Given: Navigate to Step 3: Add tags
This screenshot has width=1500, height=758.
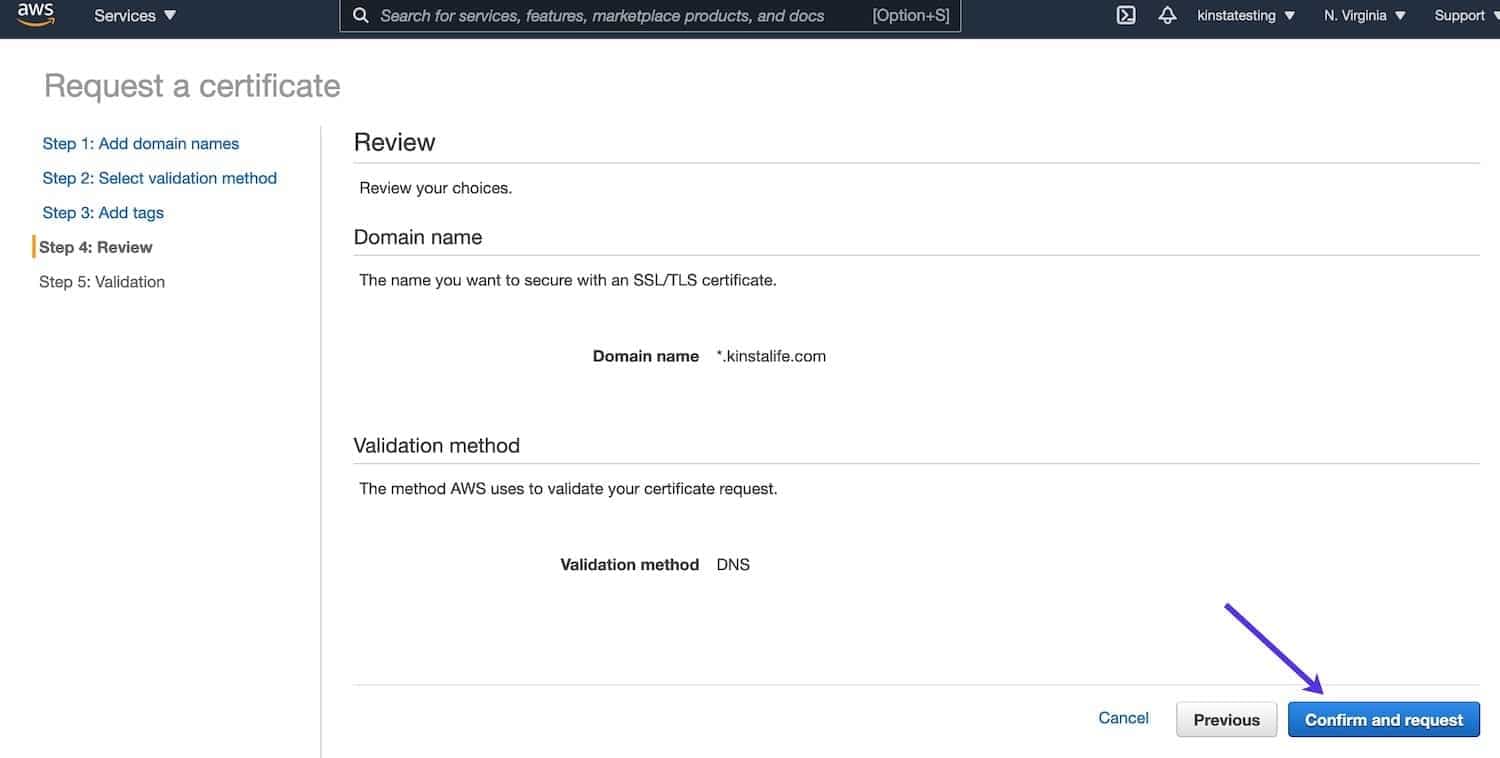Looking at the screenshot, I should pyautogui.click(x=103, y=212).
